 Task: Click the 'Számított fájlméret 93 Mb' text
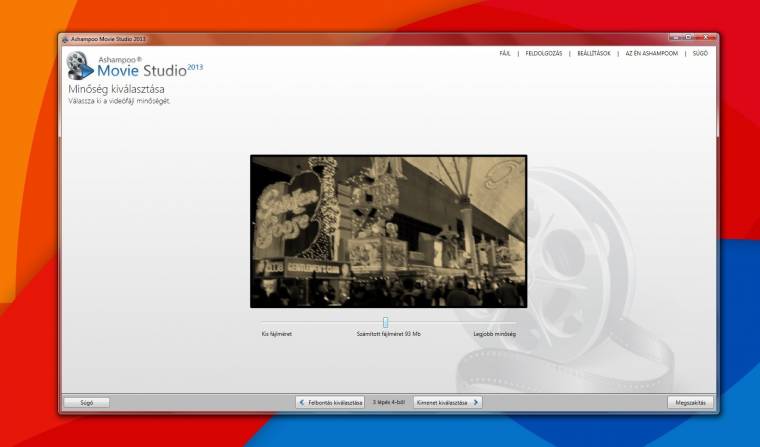point(388,334)
